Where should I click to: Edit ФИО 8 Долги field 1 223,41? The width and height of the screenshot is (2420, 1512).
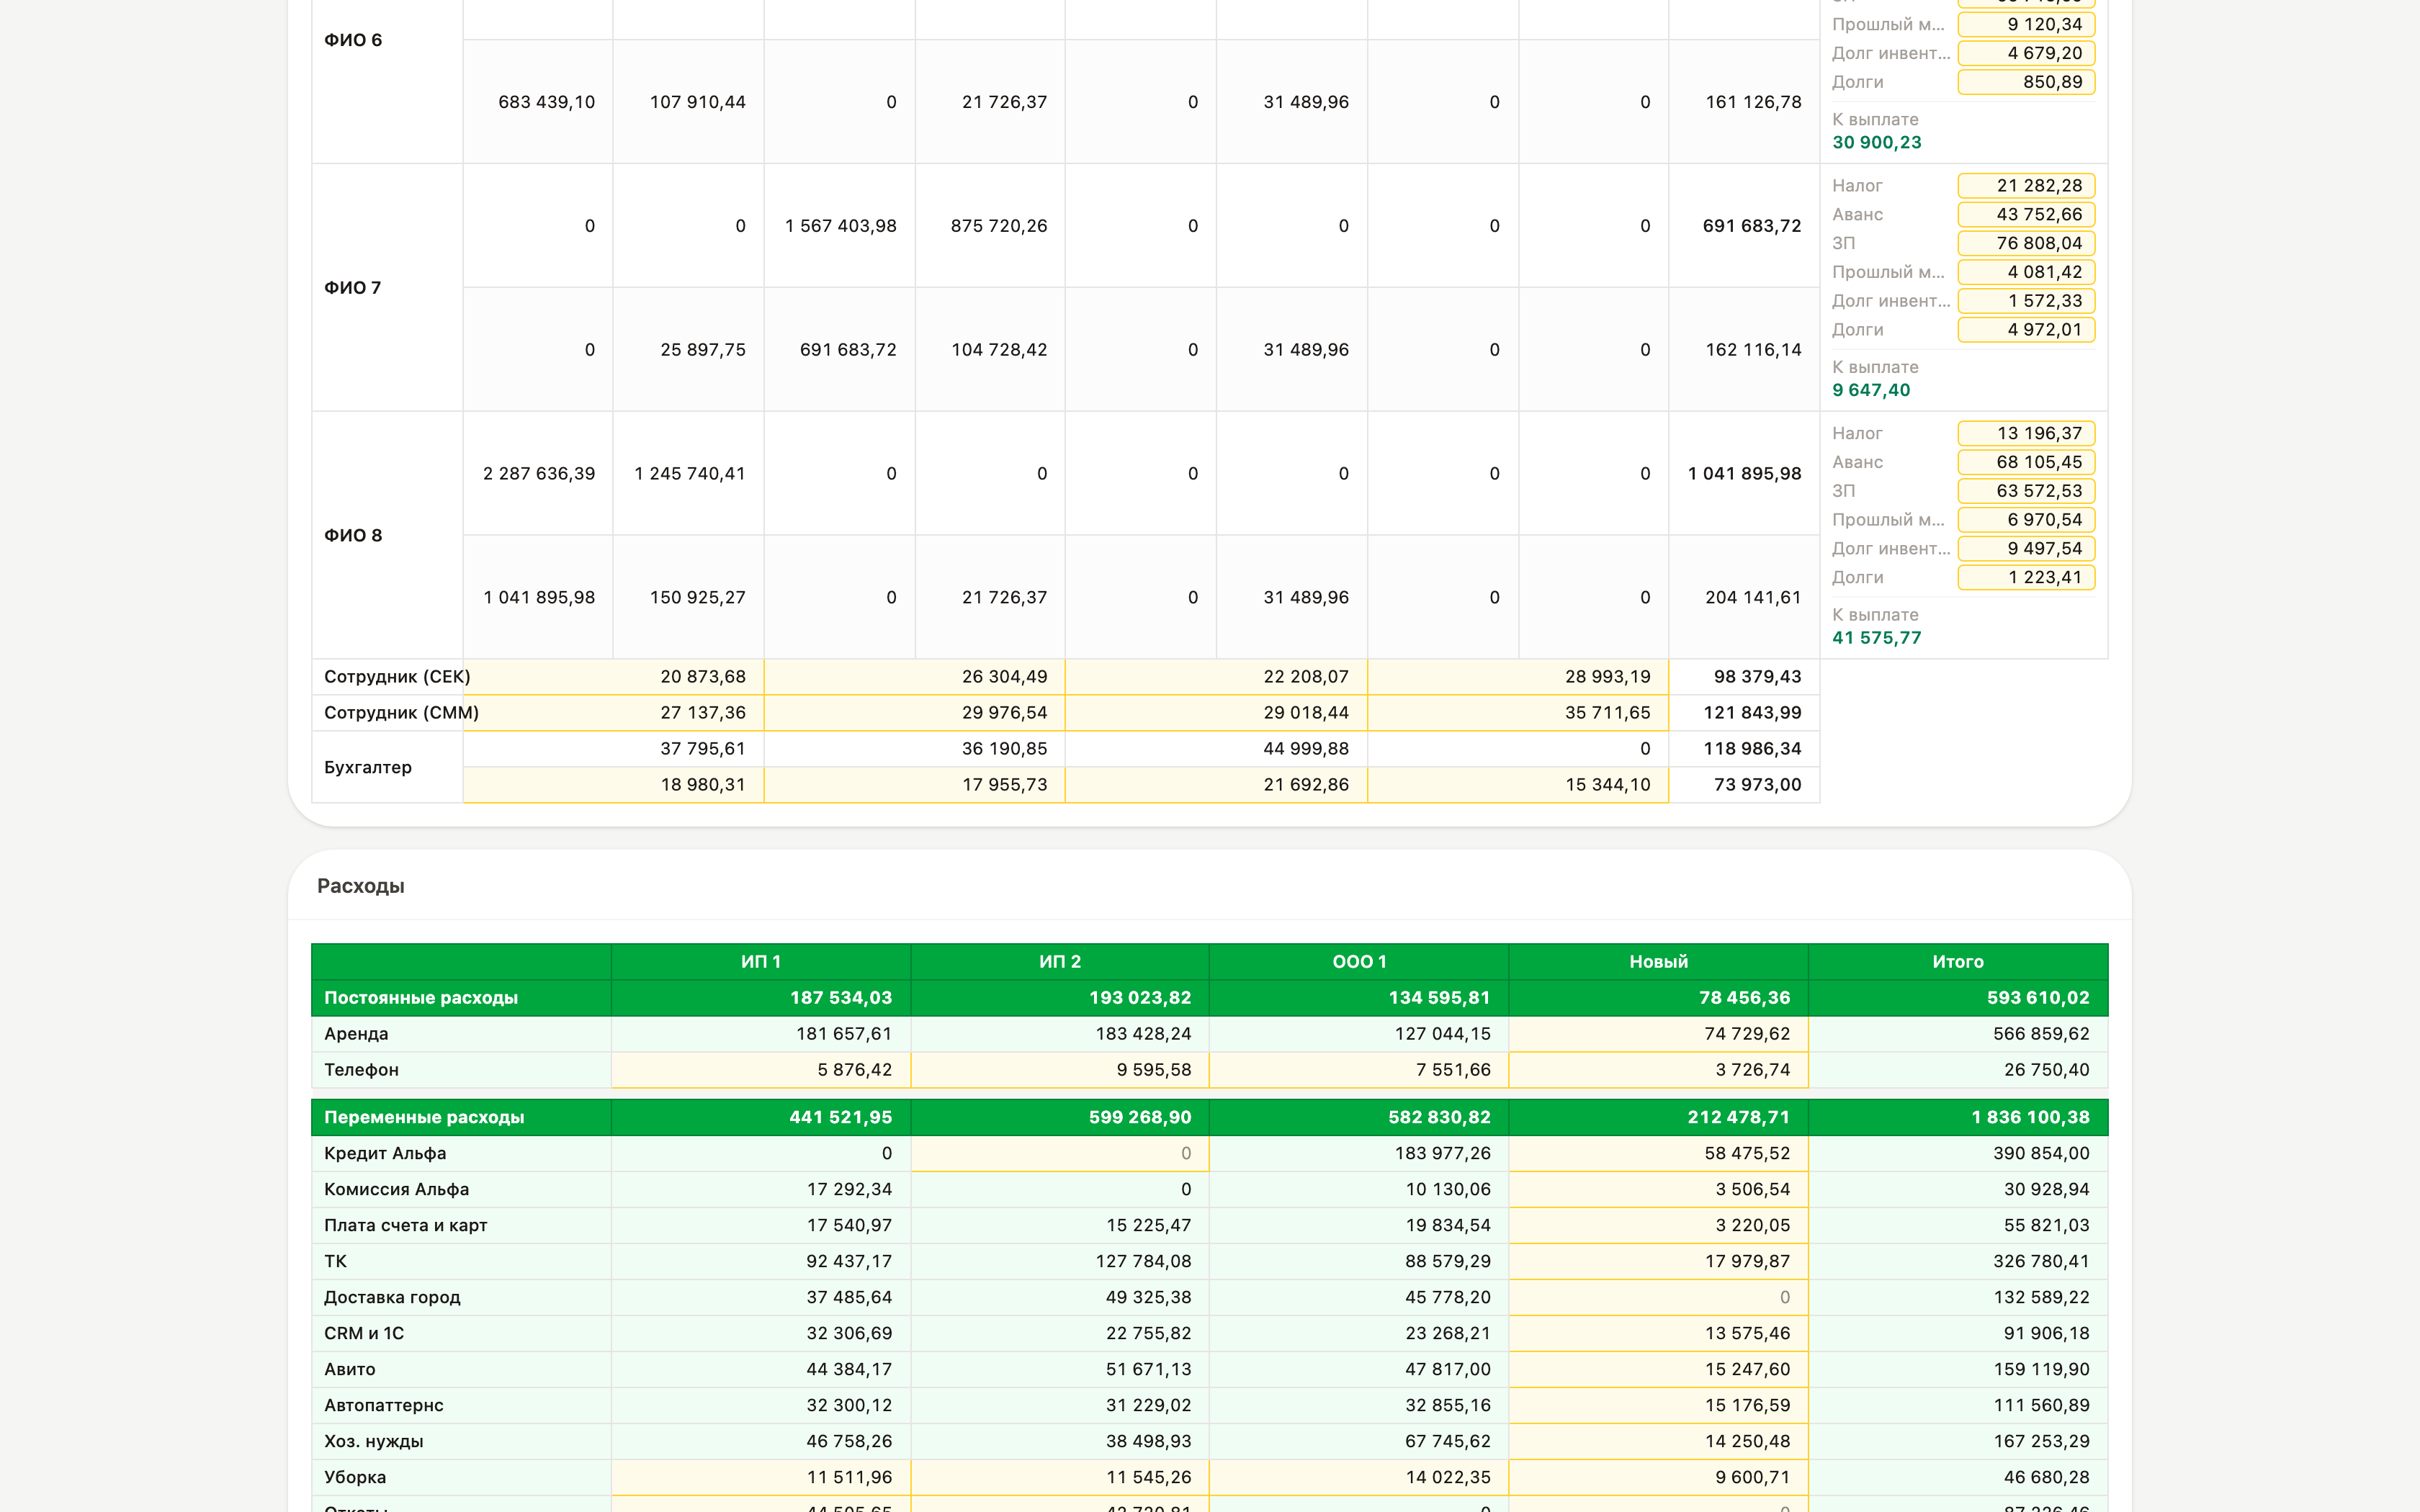pos(2025,578)
